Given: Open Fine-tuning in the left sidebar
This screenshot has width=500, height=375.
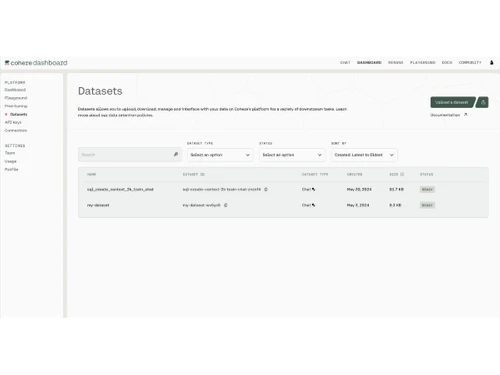Looking at the screenshot, I should (16, 106).
